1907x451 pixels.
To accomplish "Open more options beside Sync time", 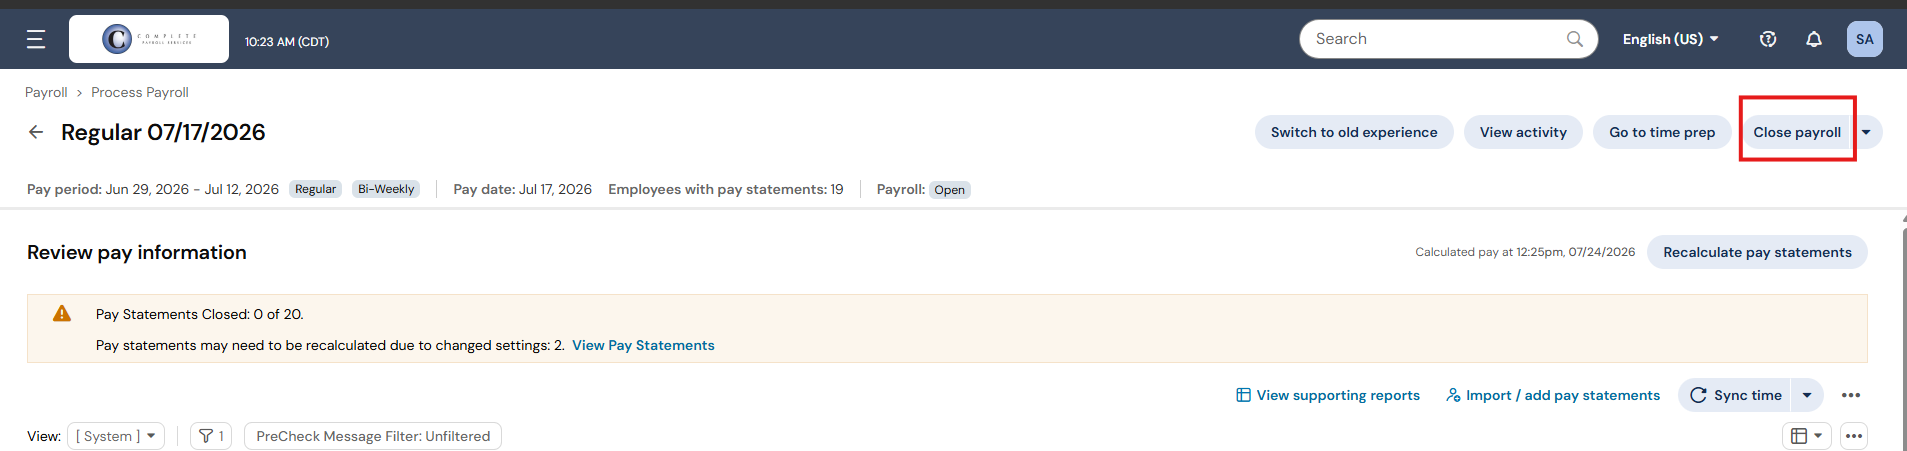I will click(x=1851, y=395).
